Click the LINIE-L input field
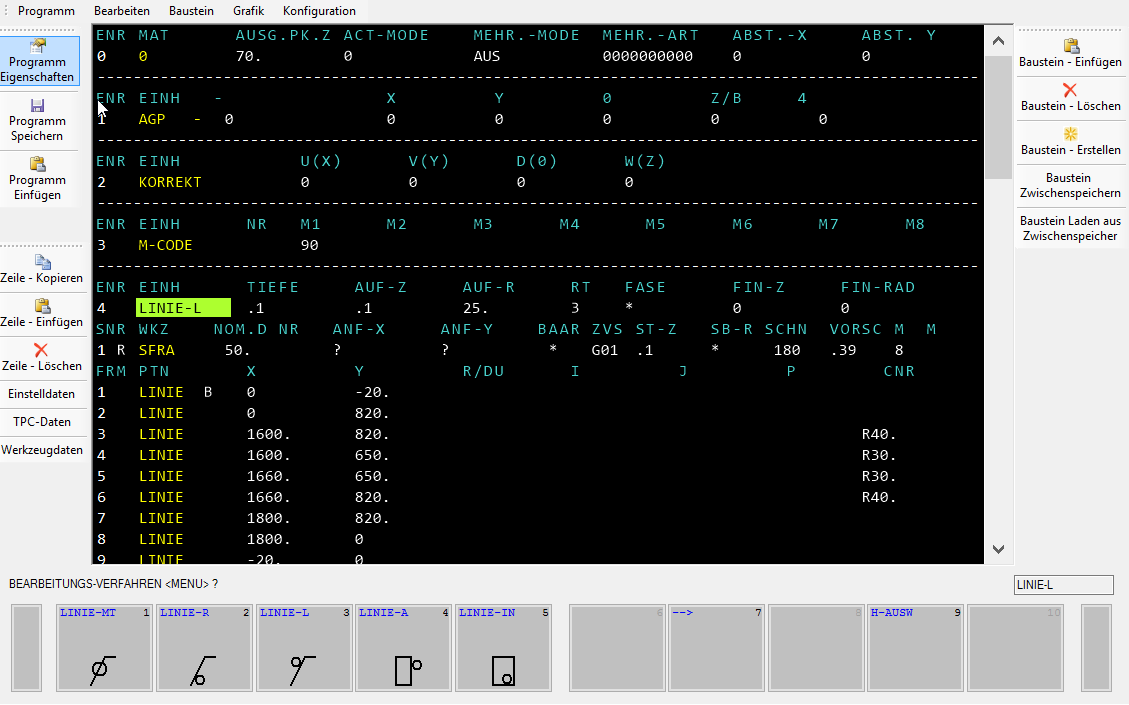 (x=1063, y=585)
